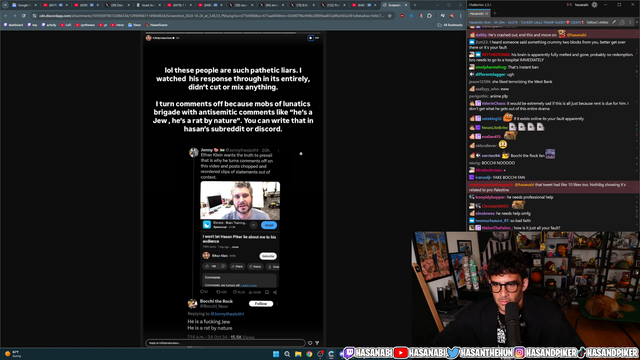640x360 pixels.
Task: Click the Ethan Klein video thumbnail
Action: pyautogui.click(x=240, y=200)
